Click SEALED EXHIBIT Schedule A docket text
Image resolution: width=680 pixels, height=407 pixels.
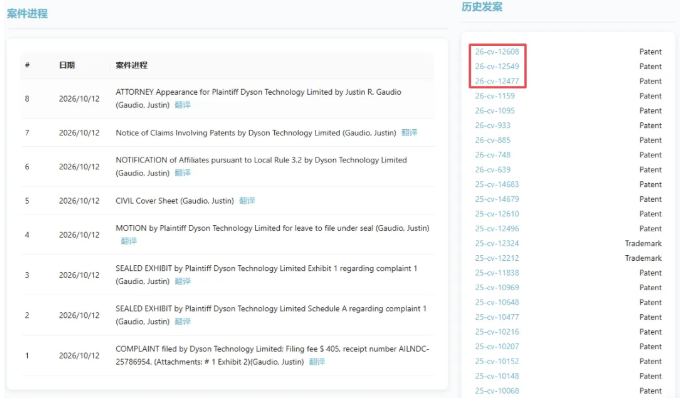pos(271,315)
